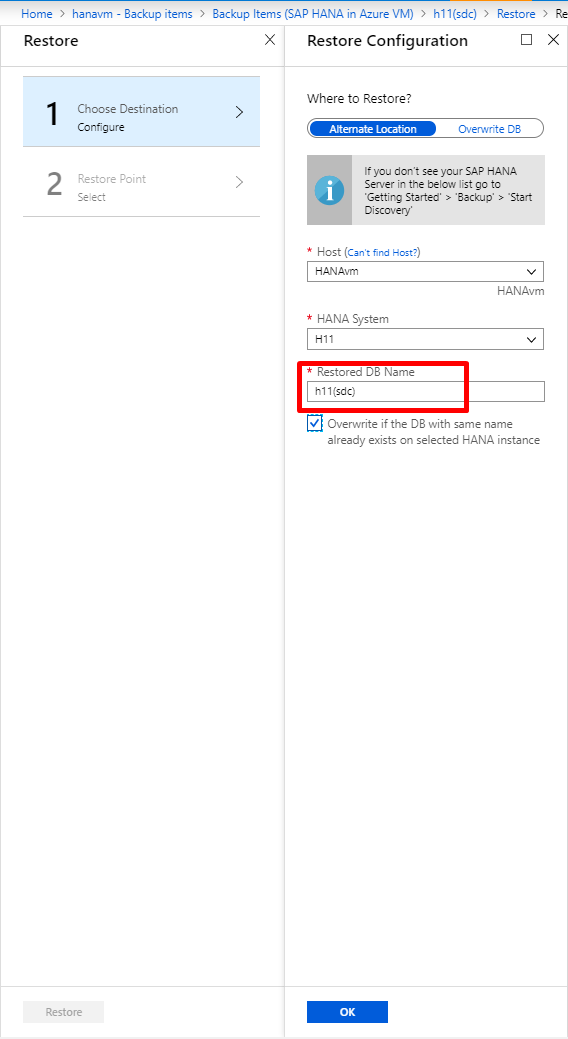Screen dimensions: 568x1039
Task: Click the Restored DB Name field
Action: click(x=426, y=392)
